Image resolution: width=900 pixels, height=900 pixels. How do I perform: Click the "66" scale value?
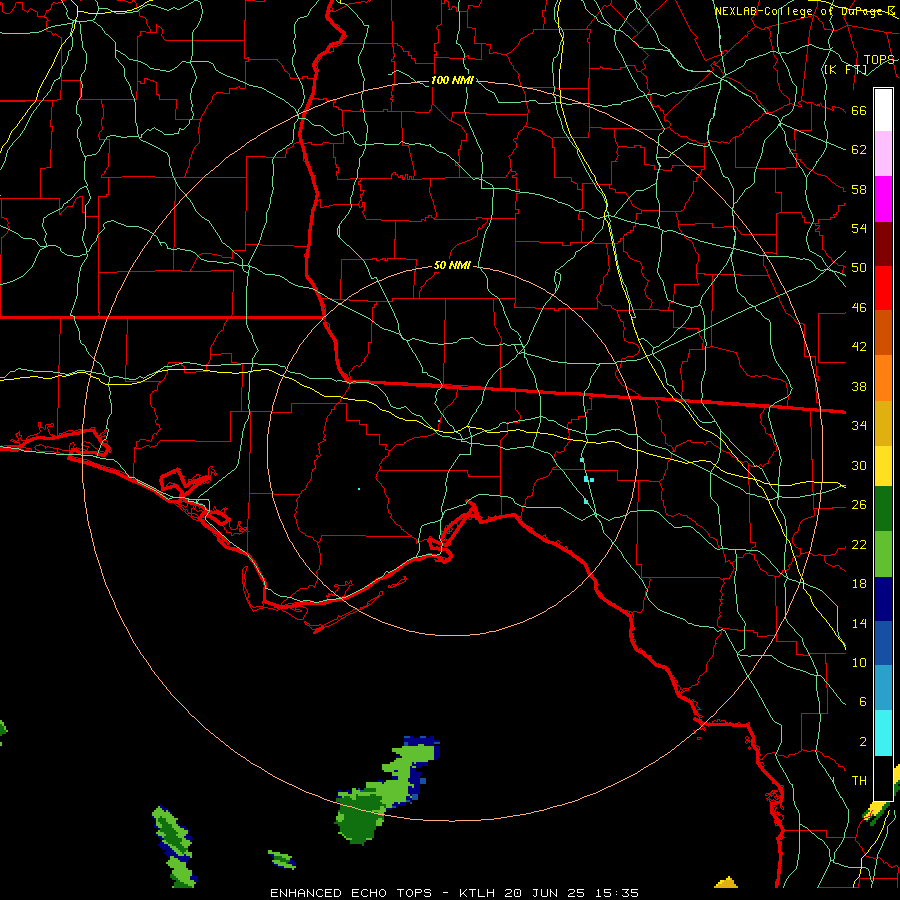[859, 111]
